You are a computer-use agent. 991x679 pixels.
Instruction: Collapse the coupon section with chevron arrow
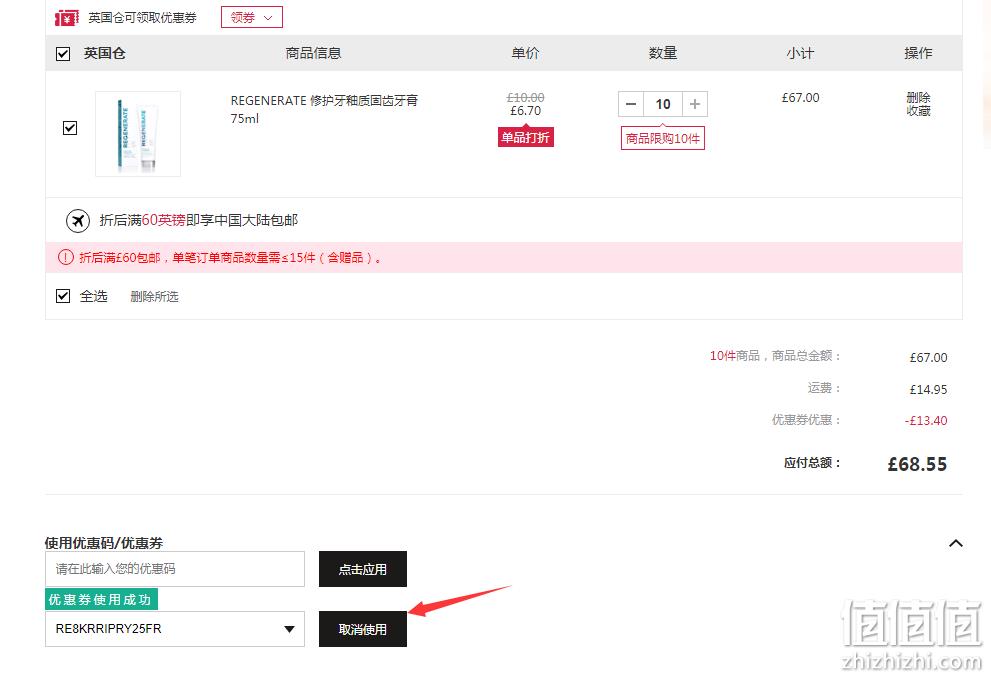[x=956, y=543]
